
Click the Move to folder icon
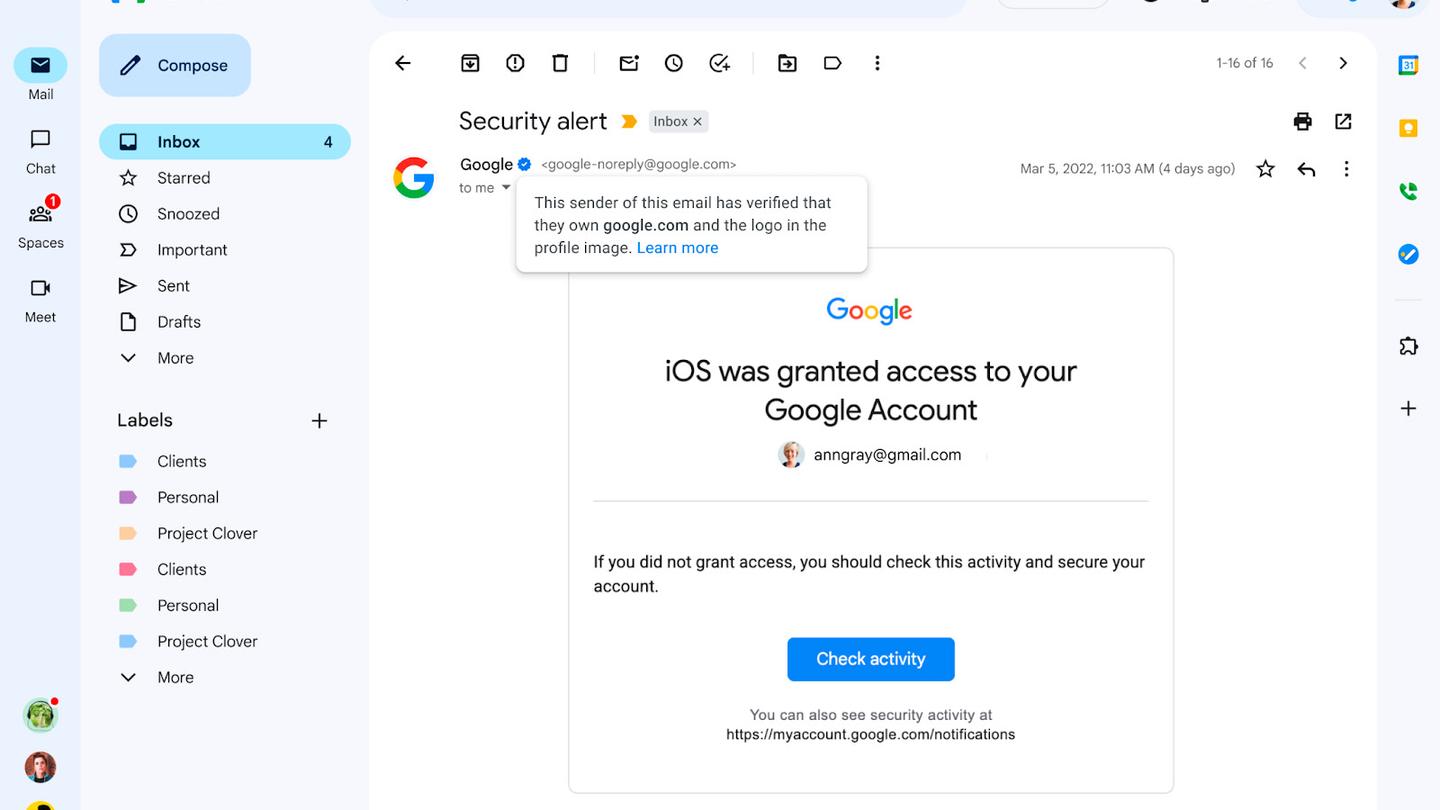[787, 63]
